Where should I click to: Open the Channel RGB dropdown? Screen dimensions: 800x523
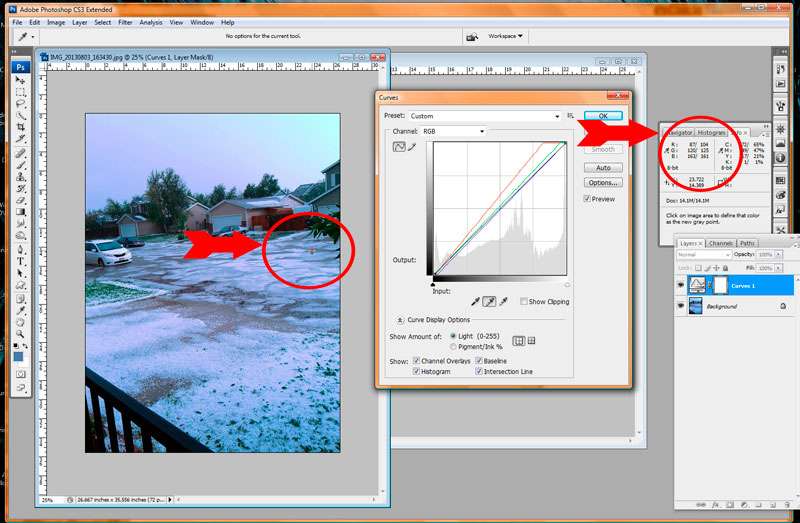pos(453,132)
